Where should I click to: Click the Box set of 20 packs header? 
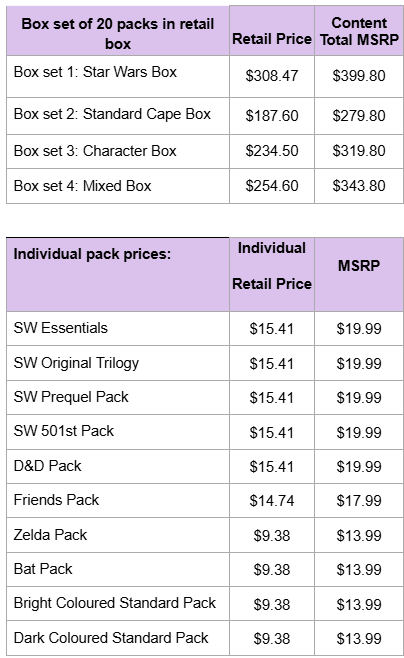click(x=118, y=31)
